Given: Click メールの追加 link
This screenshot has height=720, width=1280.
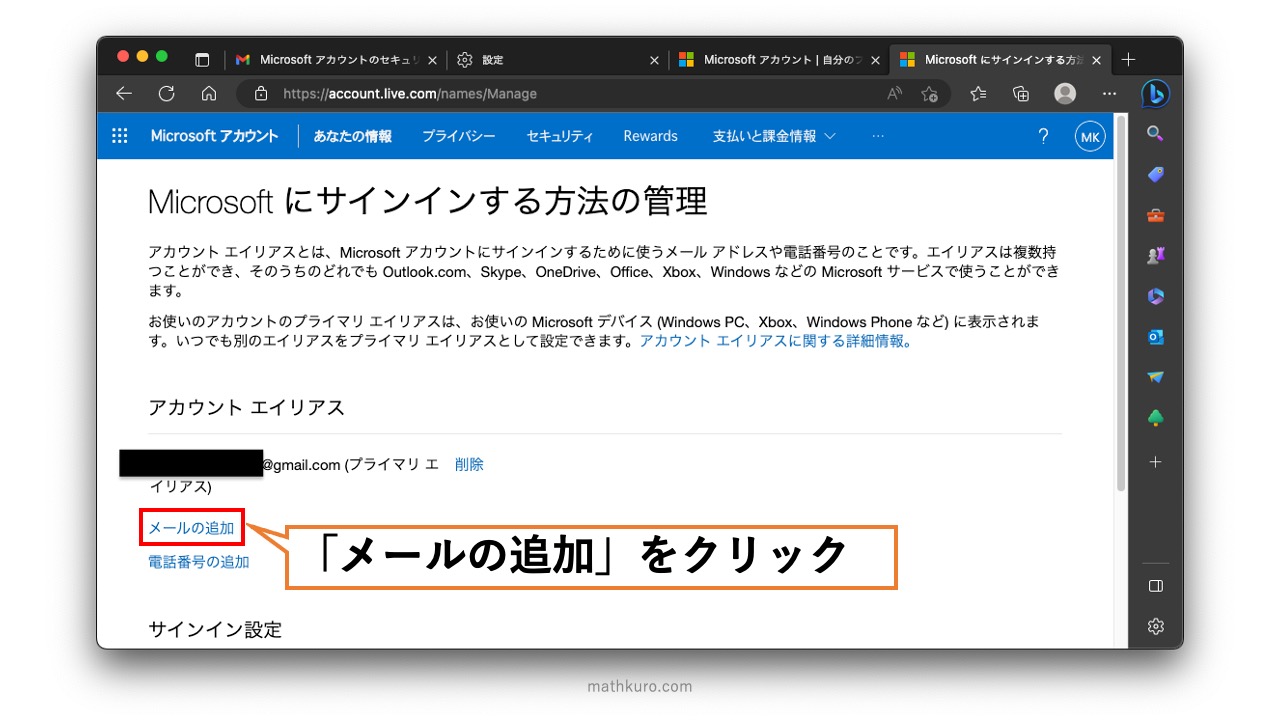Looking at the screenshot, I should click(191, 528).
